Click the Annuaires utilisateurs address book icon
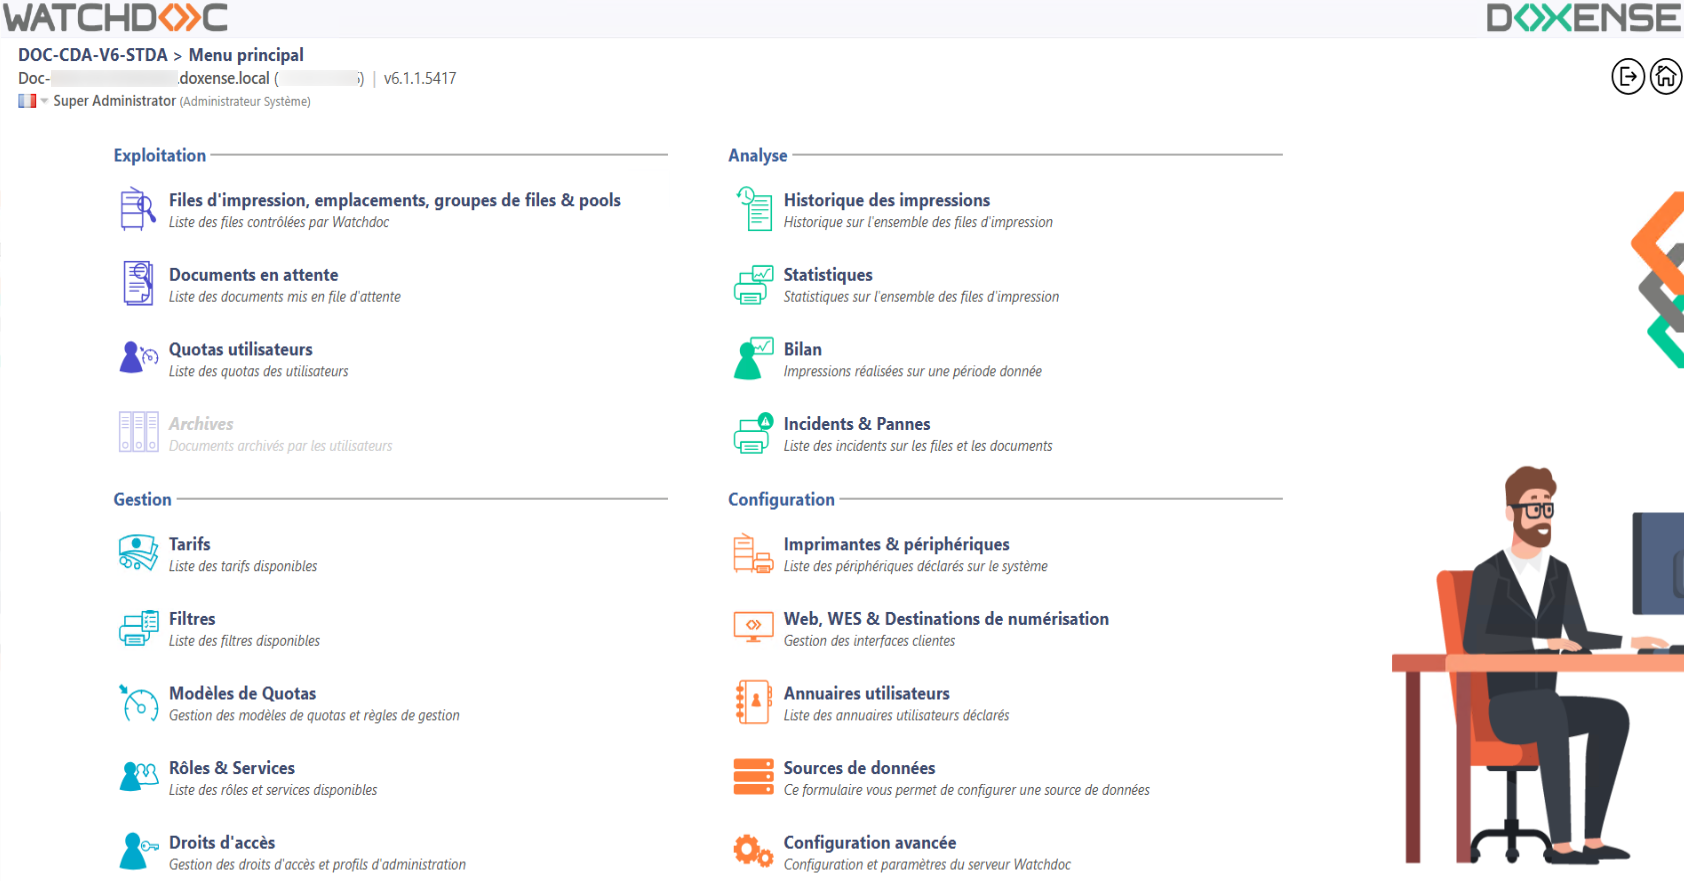1684x881 pixels. pos(753,702)
